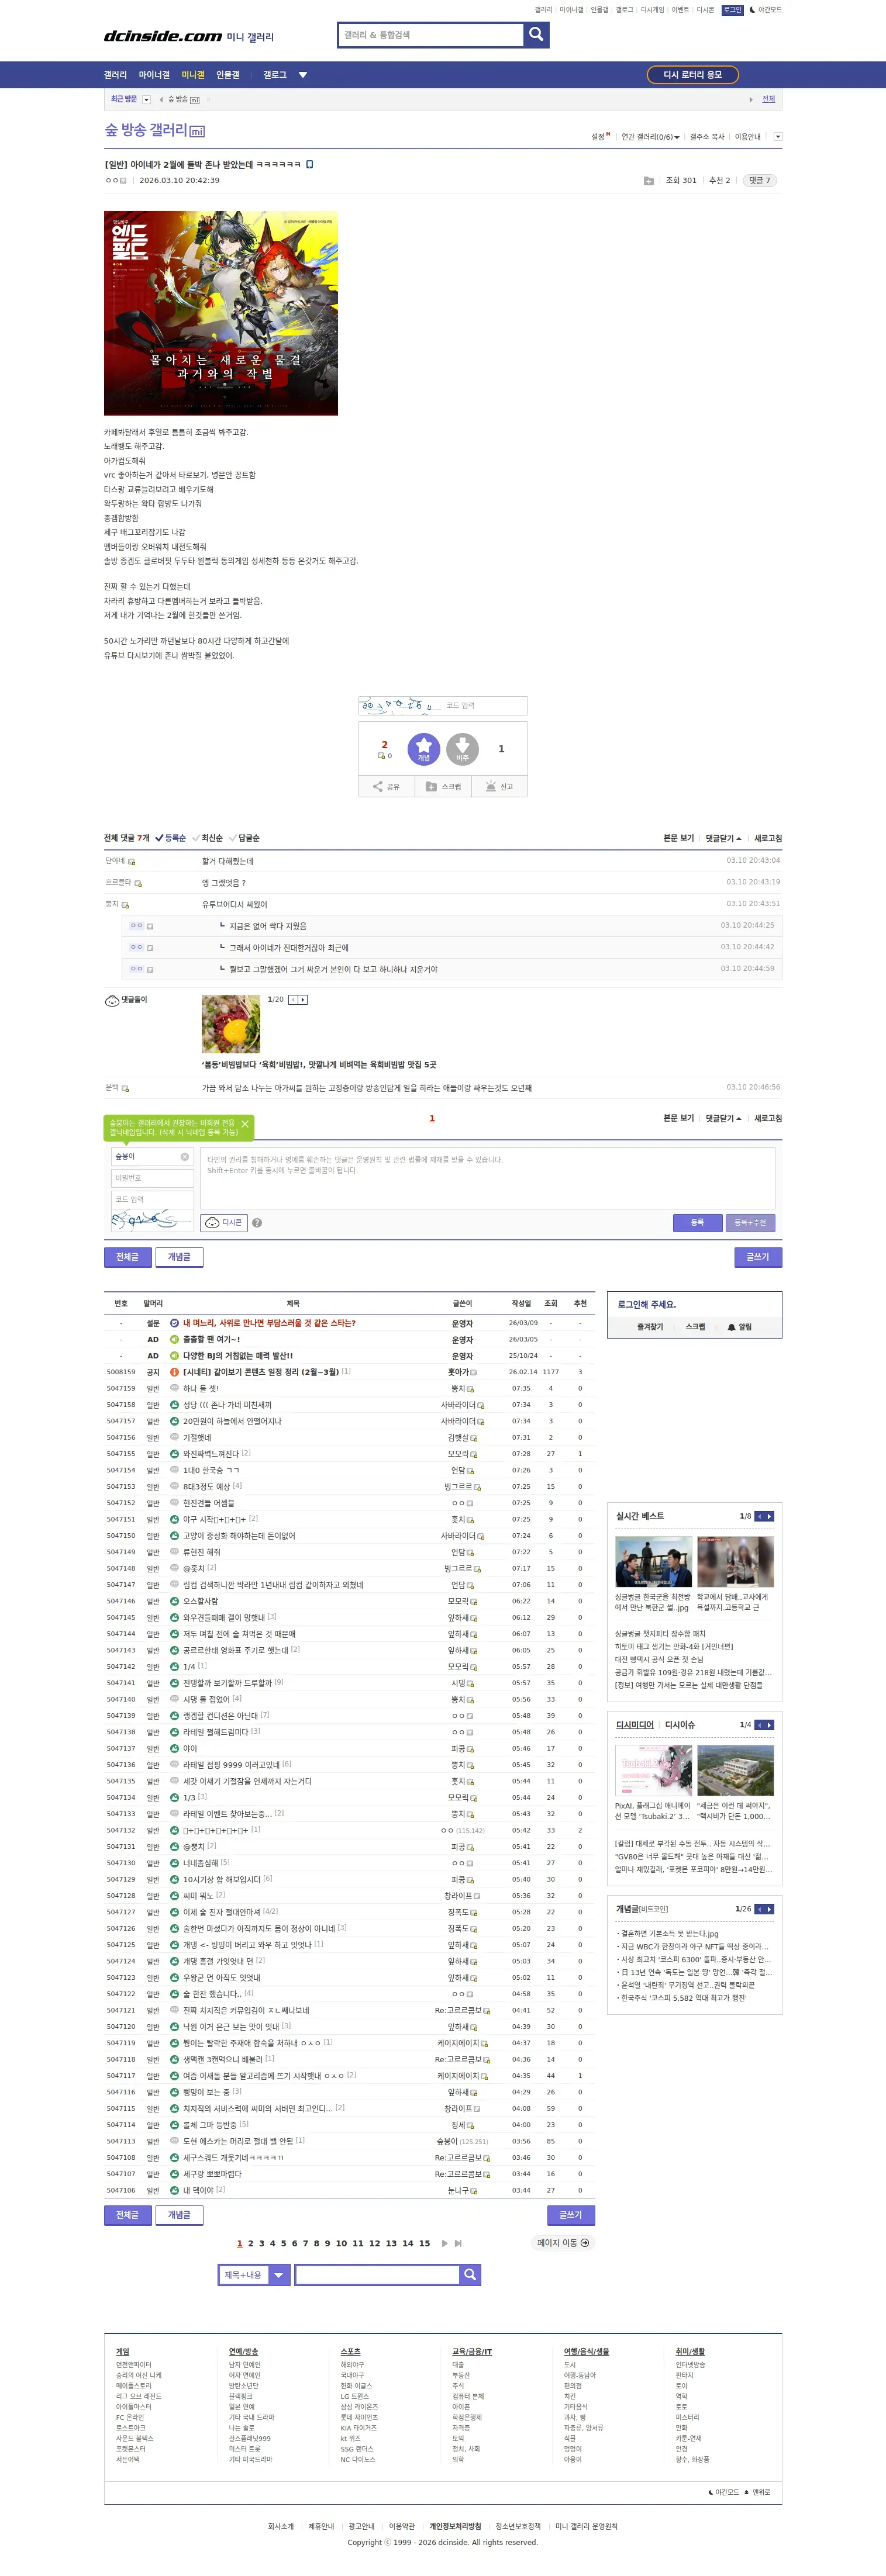Click the 등록+추천 button

coord(750,1222)
